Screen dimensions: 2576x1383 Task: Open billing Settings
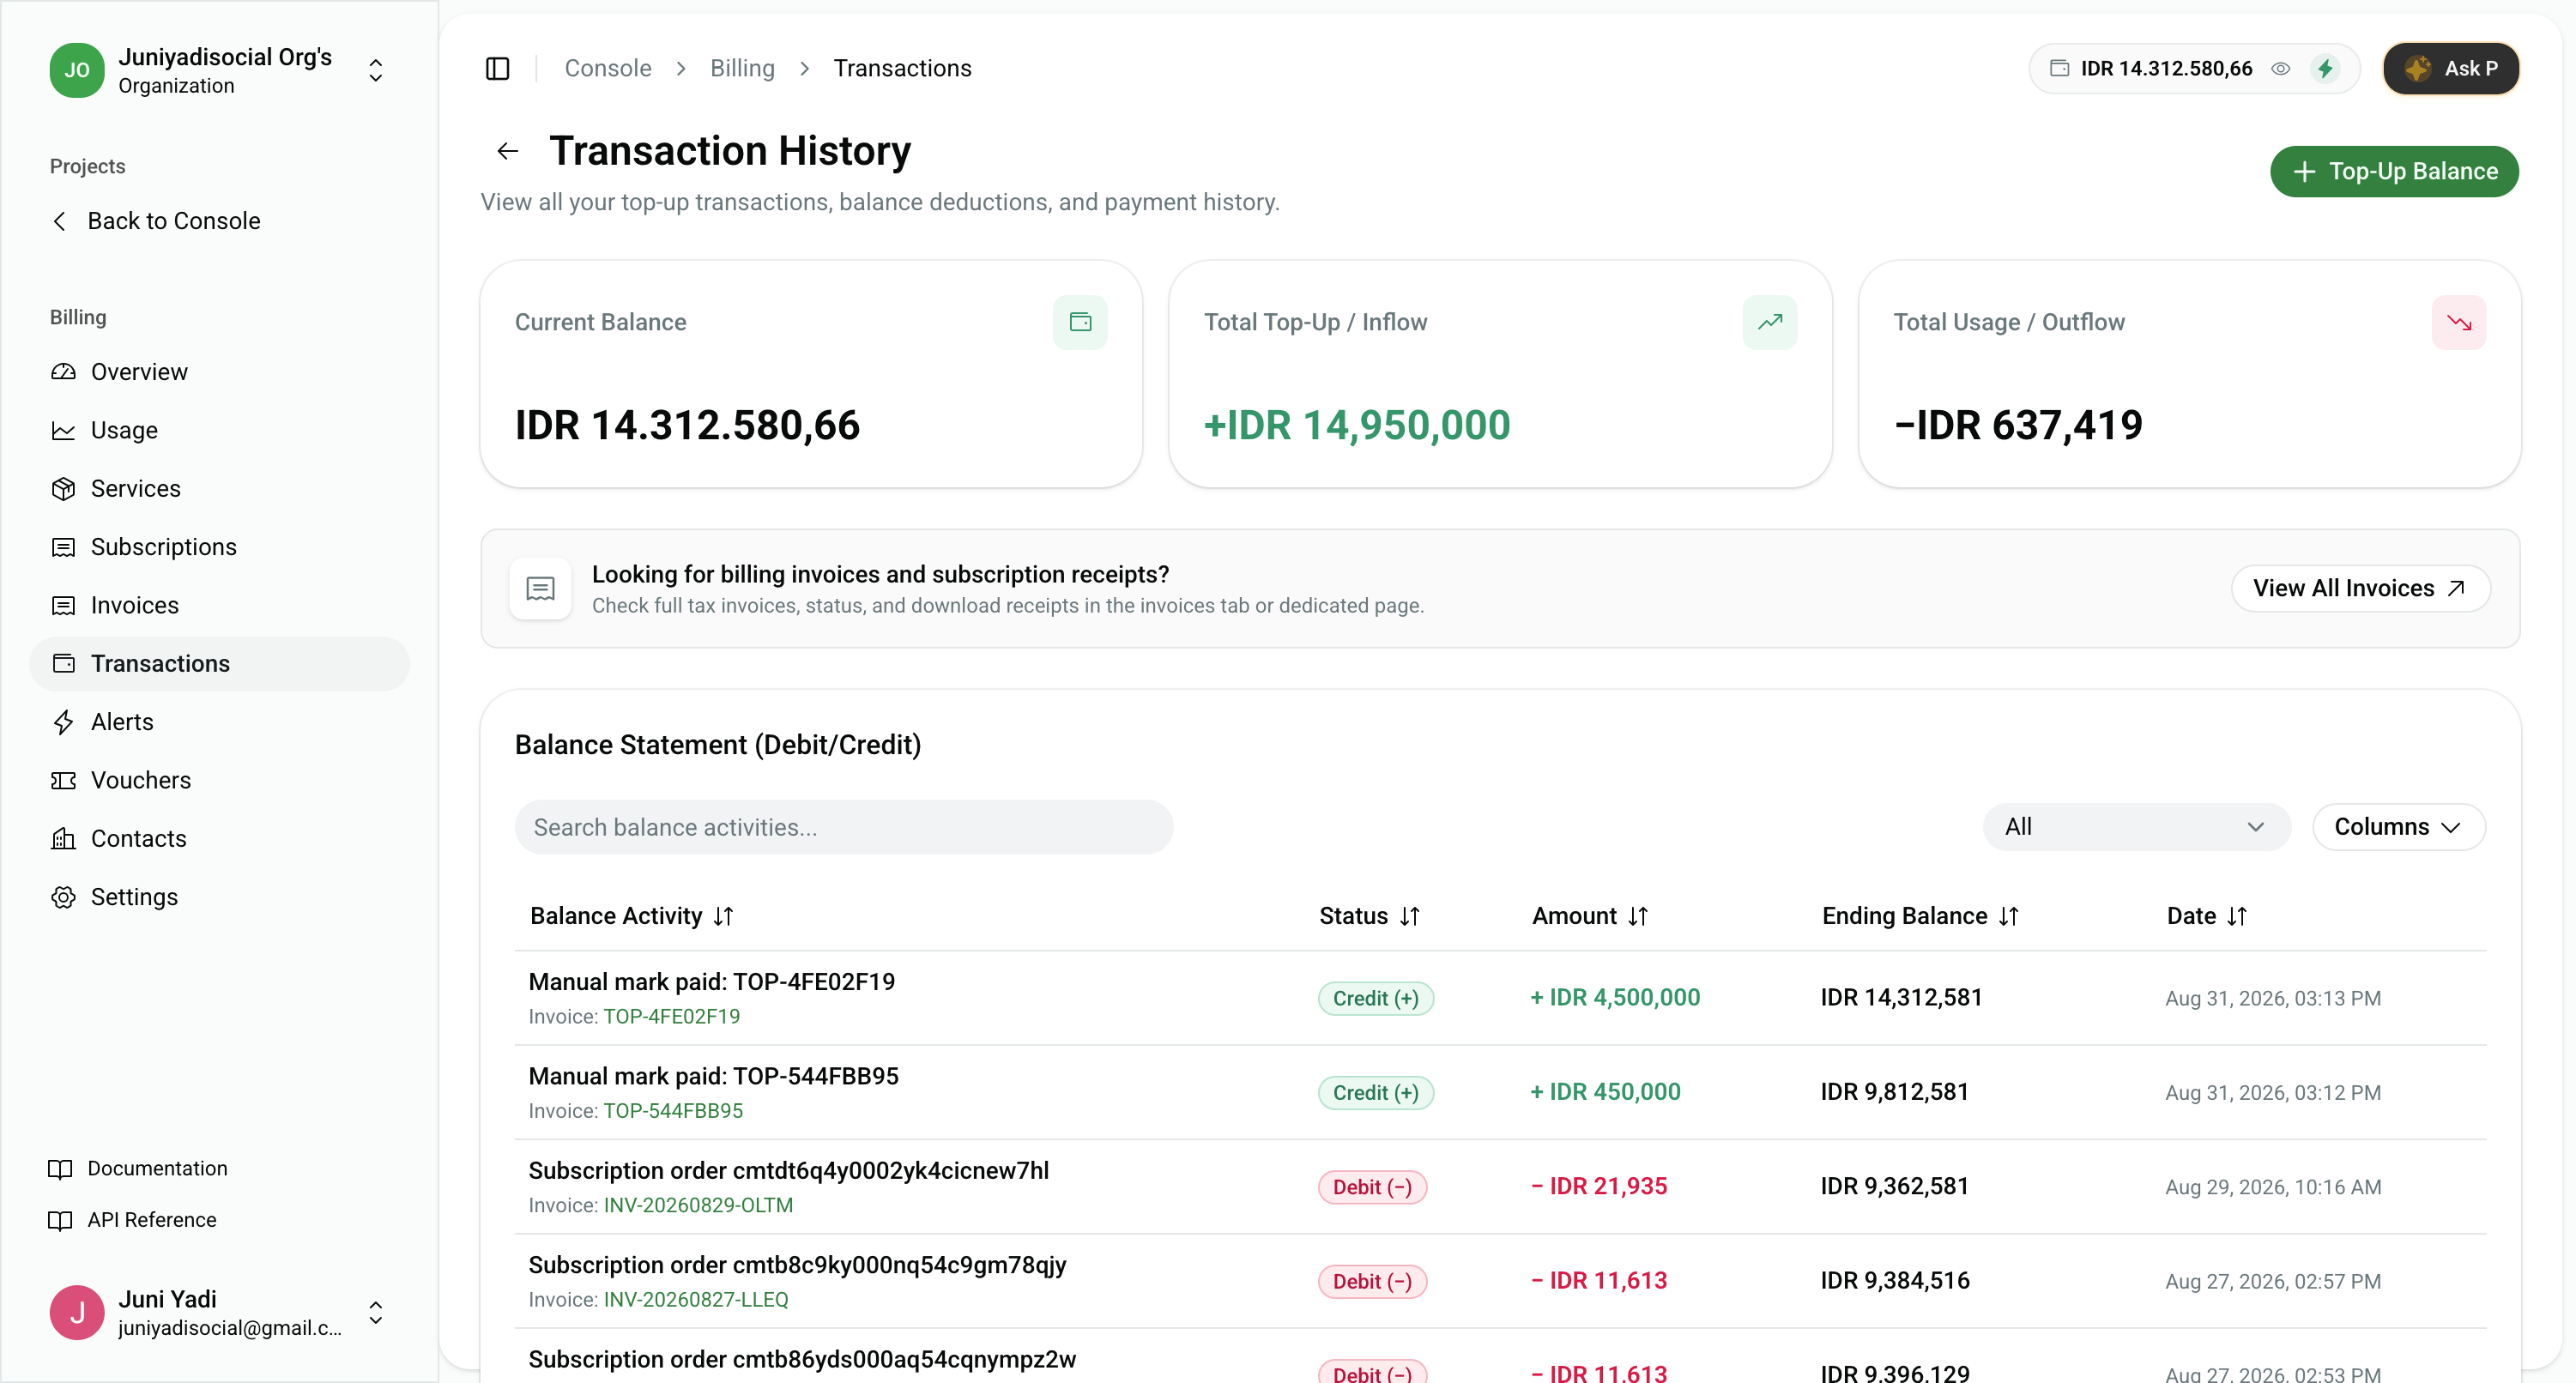220,897
